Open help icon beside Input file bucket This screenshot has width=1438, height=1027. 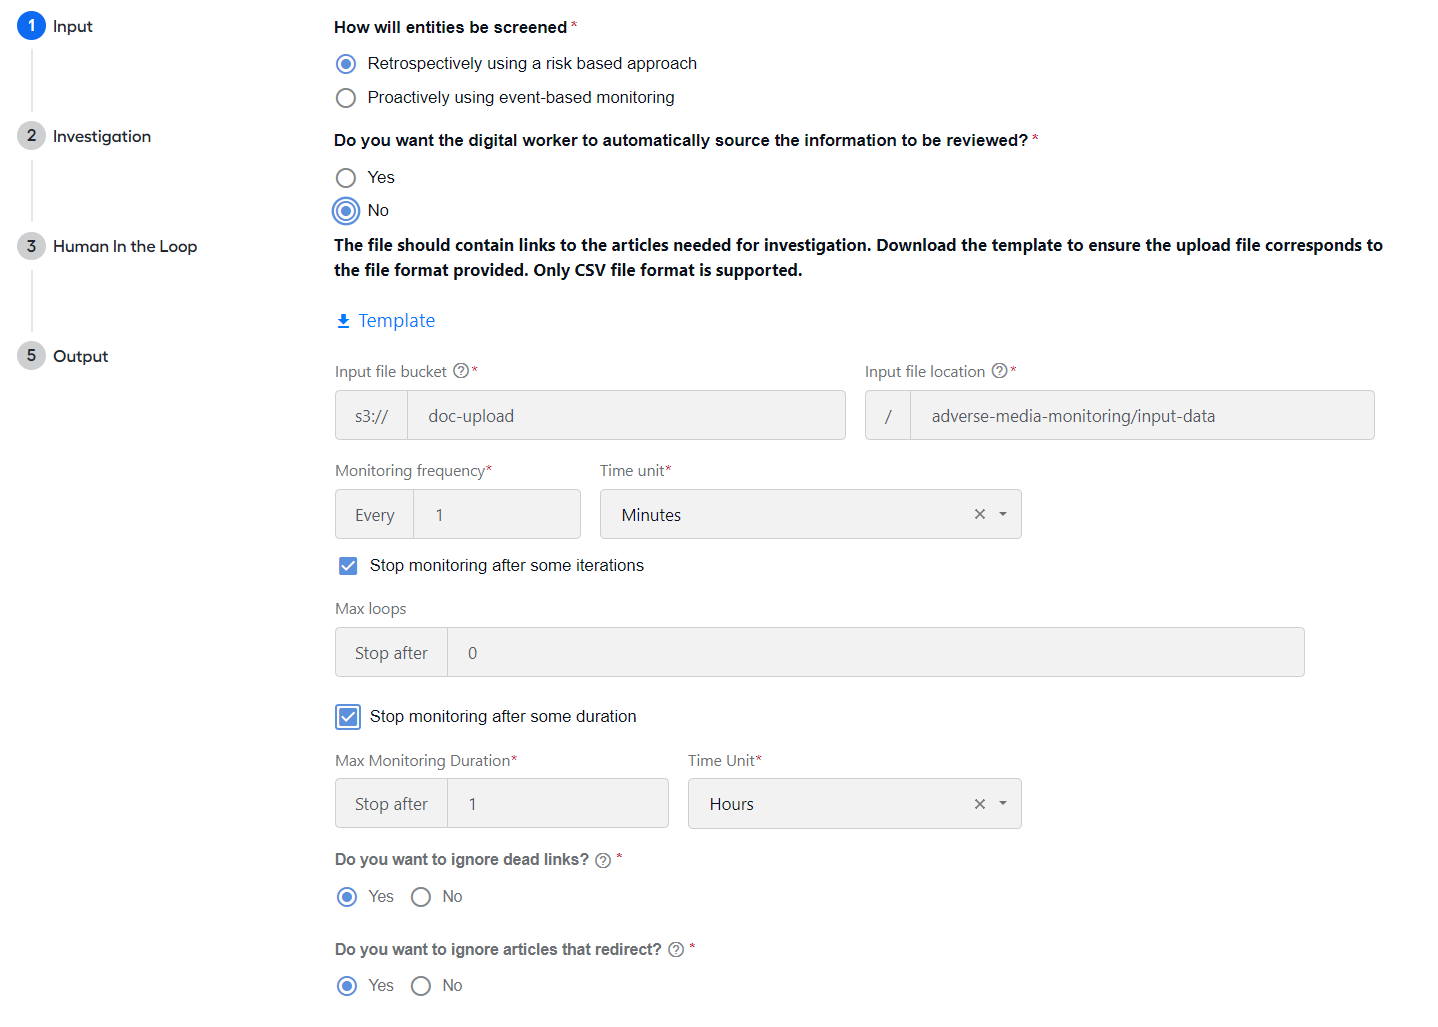461,371
